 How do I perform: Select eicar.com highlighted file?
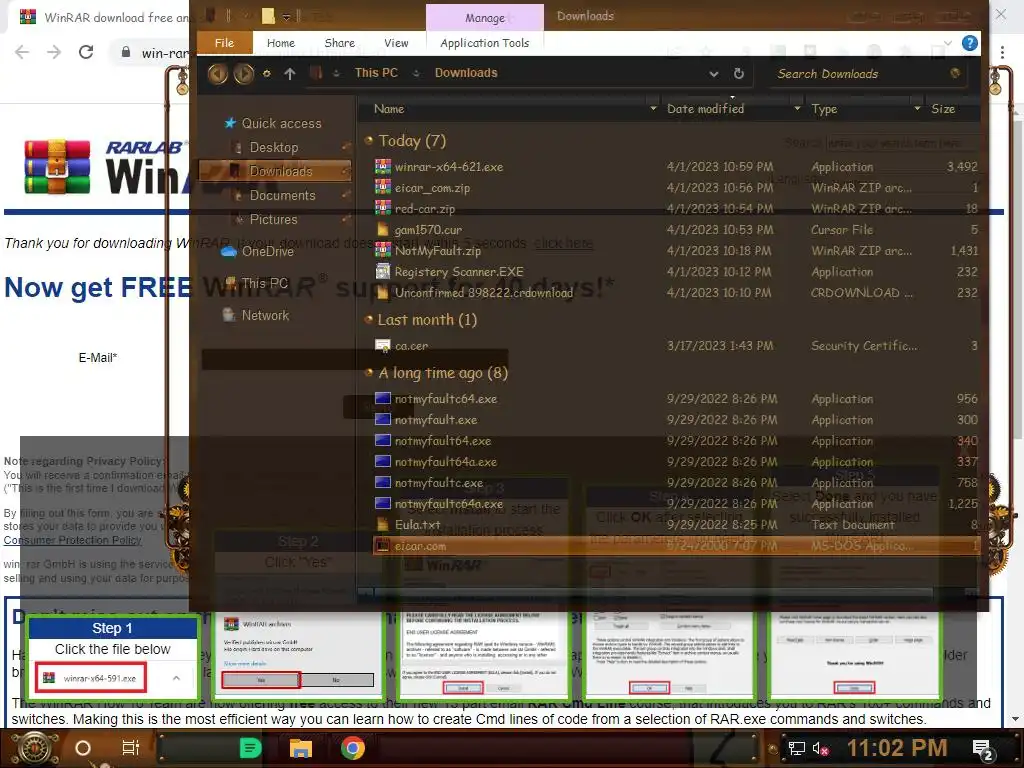pyautogui.click(x=676, y=545)
